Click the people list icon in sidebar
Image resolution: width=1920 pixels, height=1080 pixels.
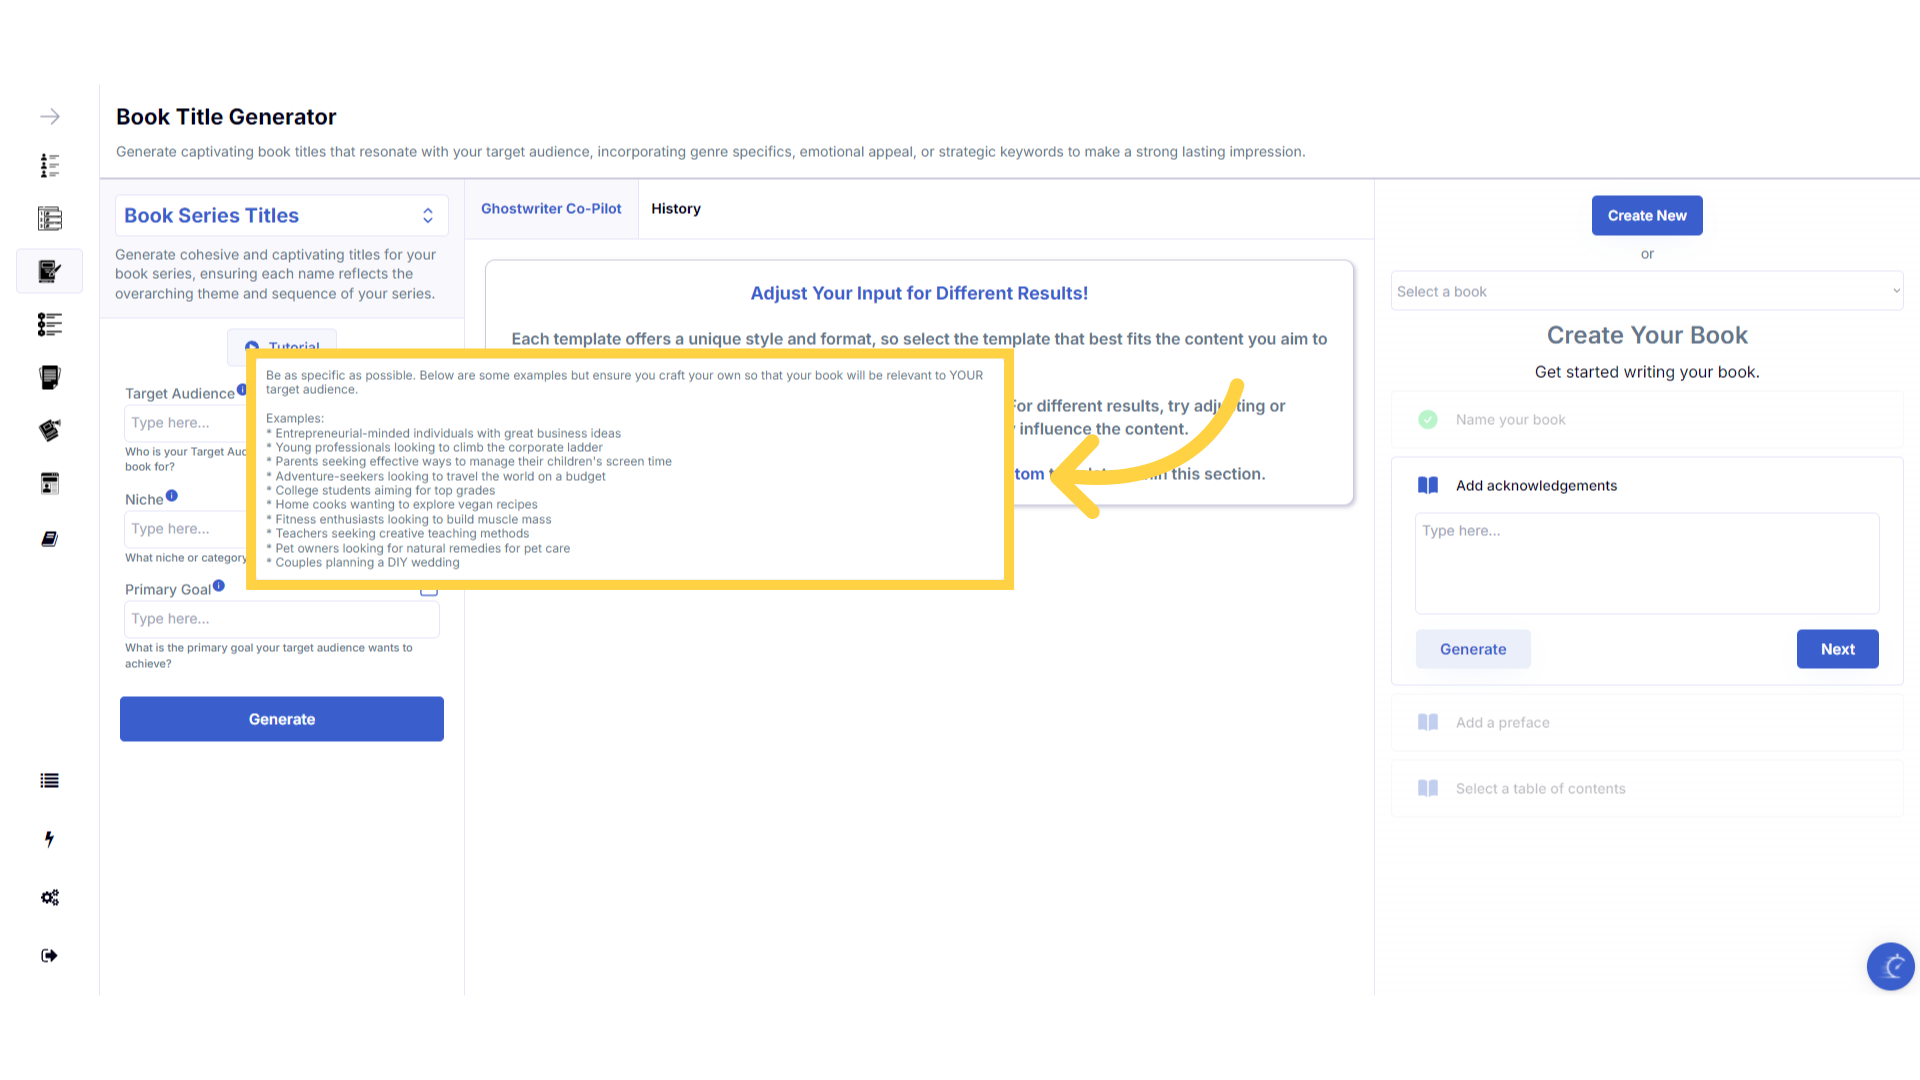[x=50, y=165]
